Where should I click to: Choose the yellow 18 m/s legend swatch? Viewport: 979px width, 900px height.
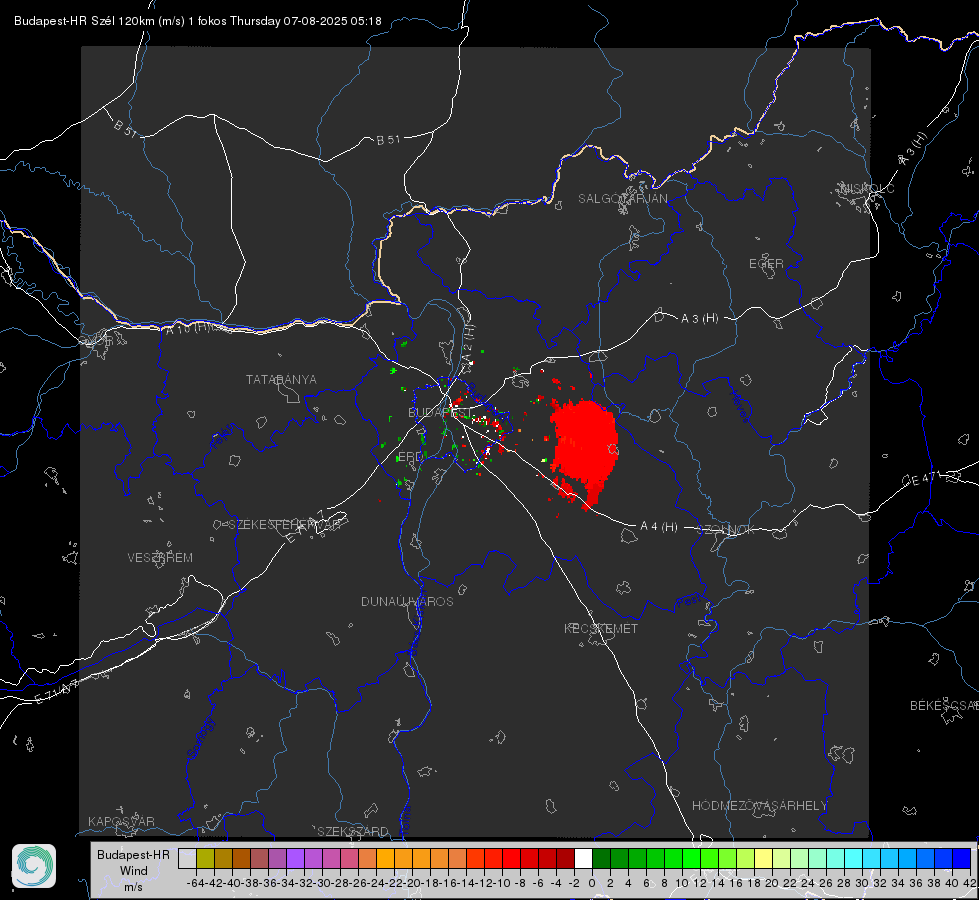763,858
